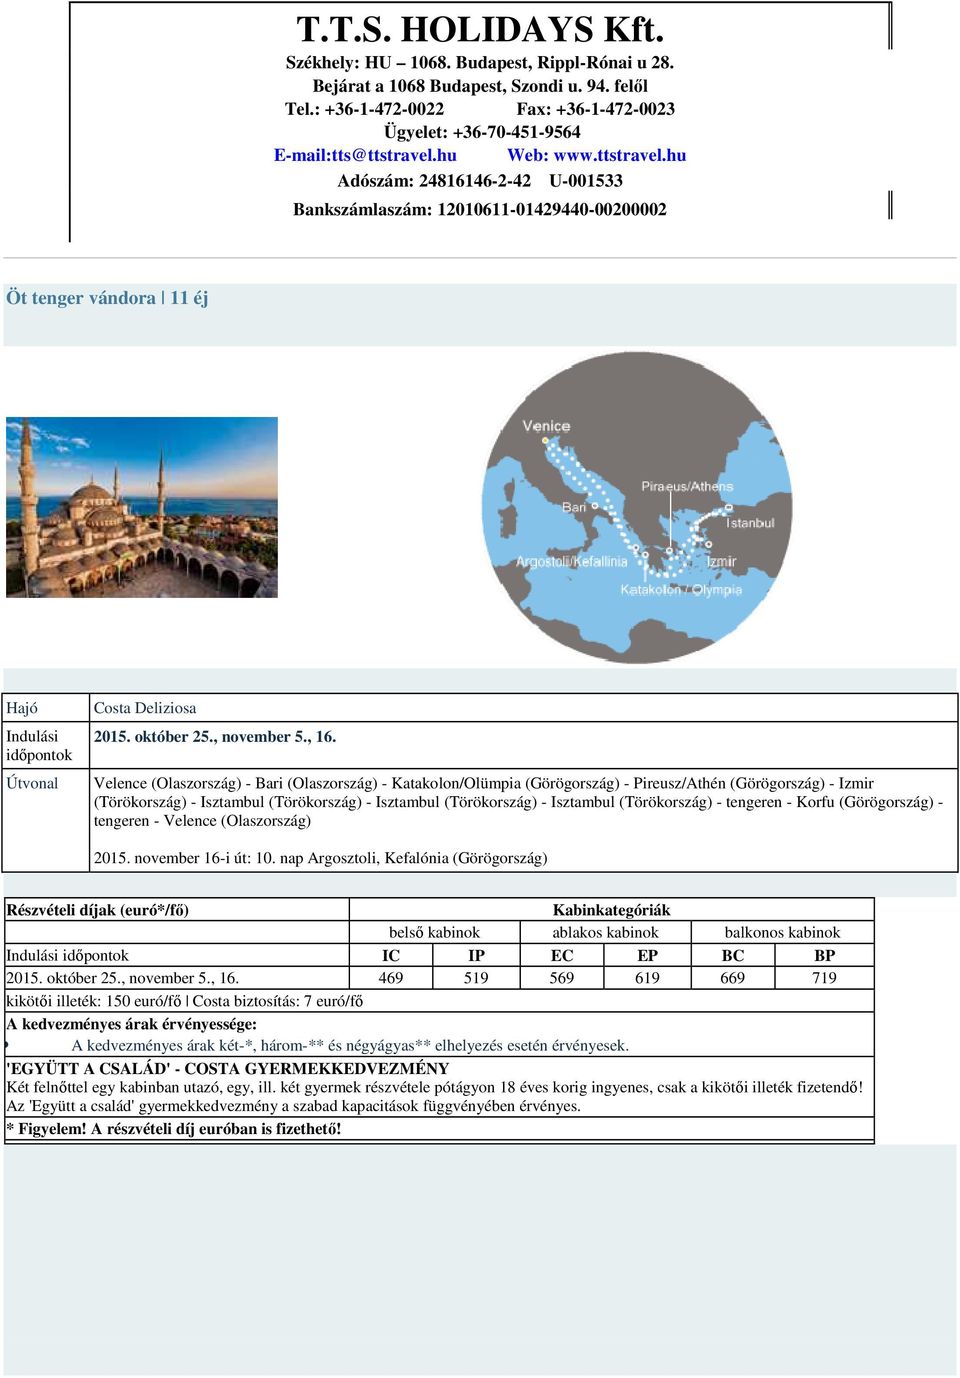Click the U-001533 registration number

pos(586,181)
